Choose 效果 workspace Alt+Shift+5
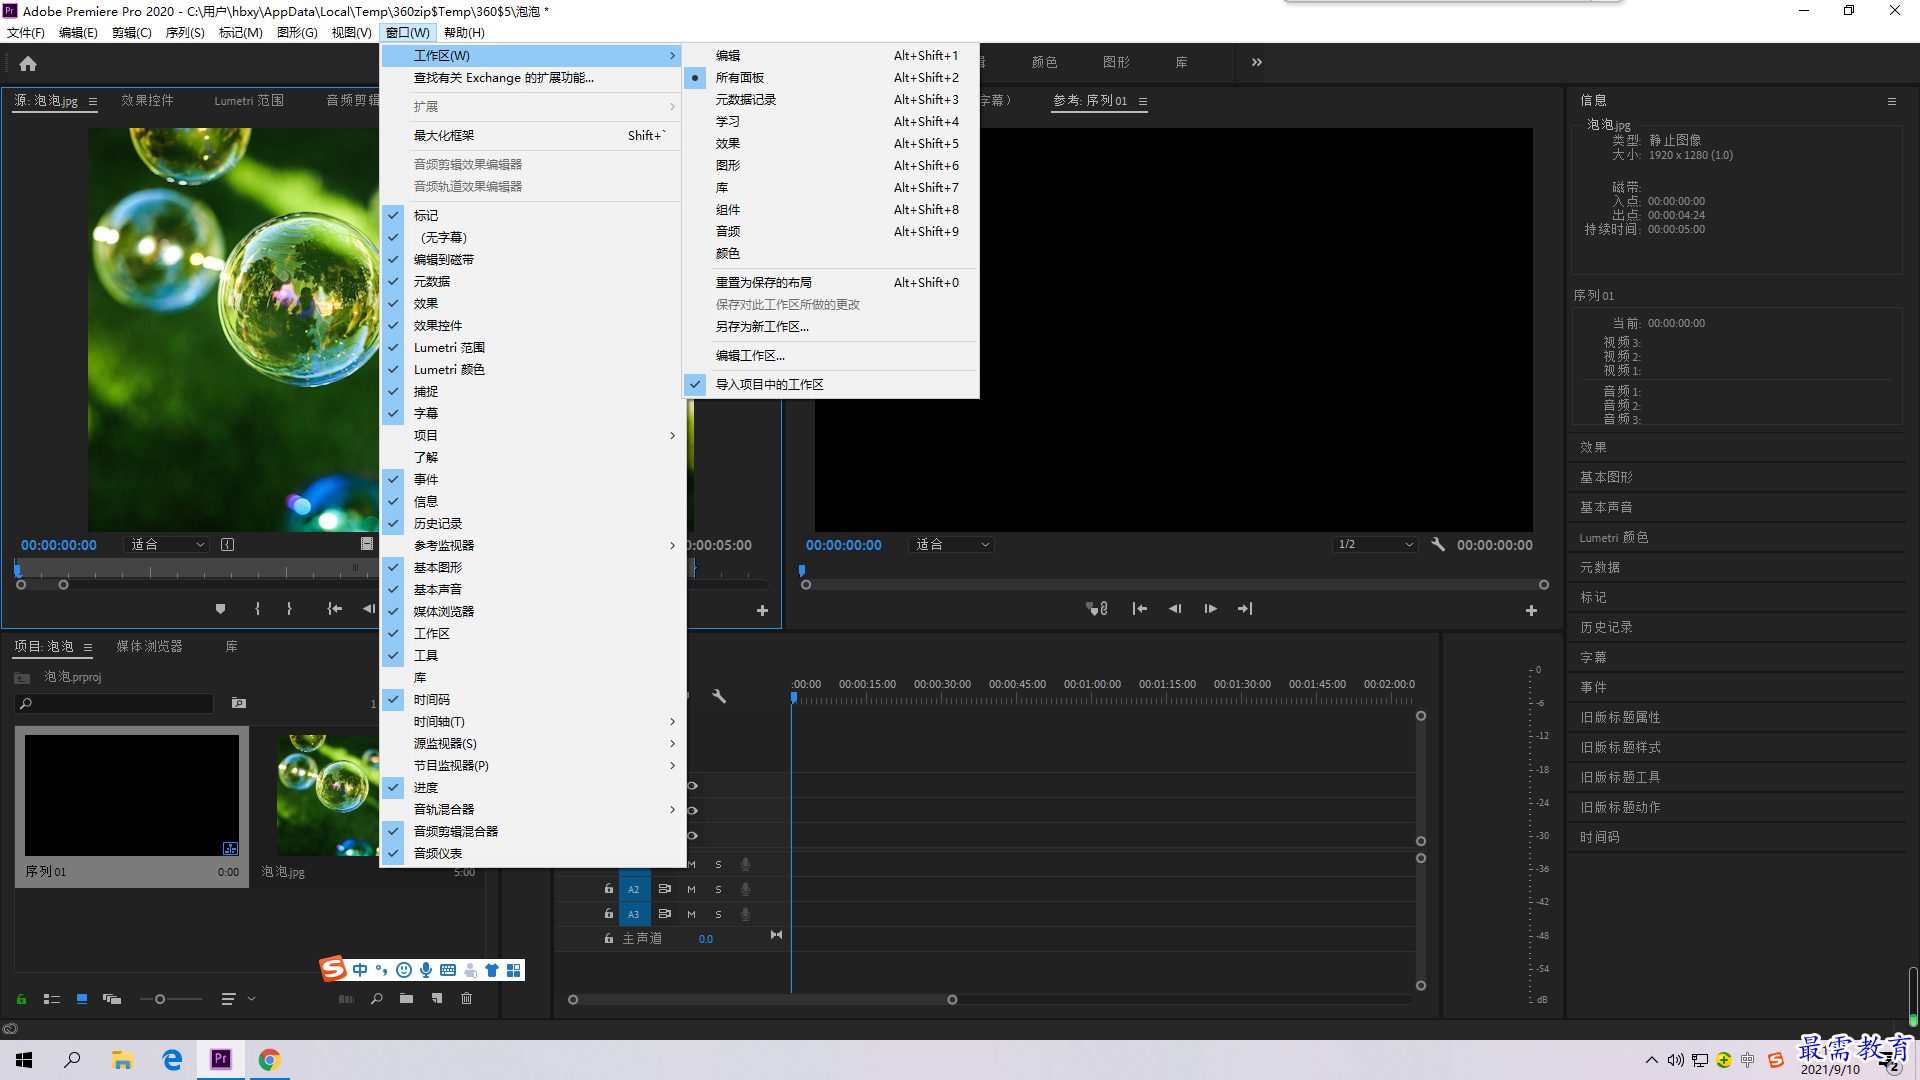1920x1080 pixels. 830,144
